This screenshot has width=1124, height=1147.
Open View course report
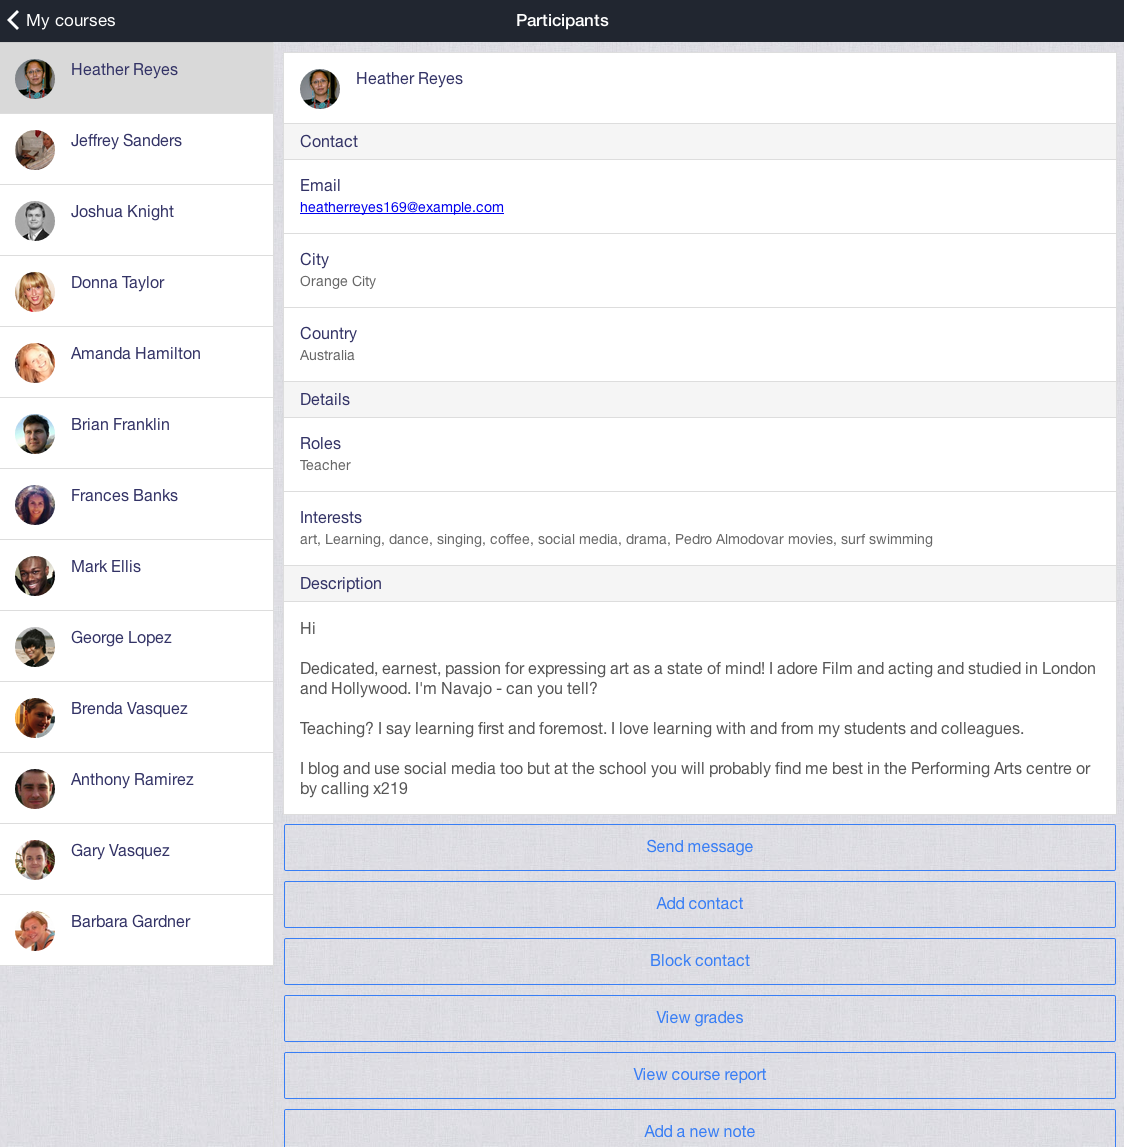700,1075
